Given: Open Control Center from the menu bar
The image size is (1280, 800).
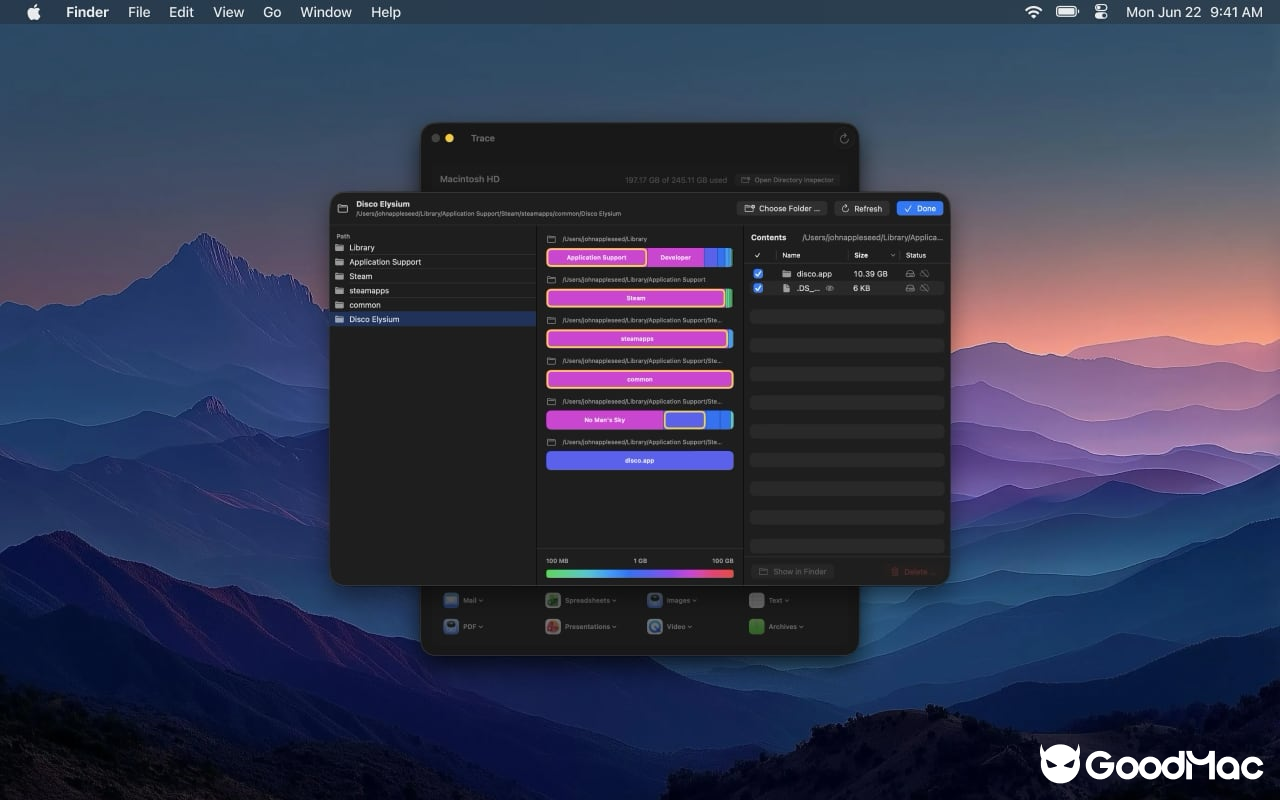Looking at the screenshot, I should coord(1102,12).
